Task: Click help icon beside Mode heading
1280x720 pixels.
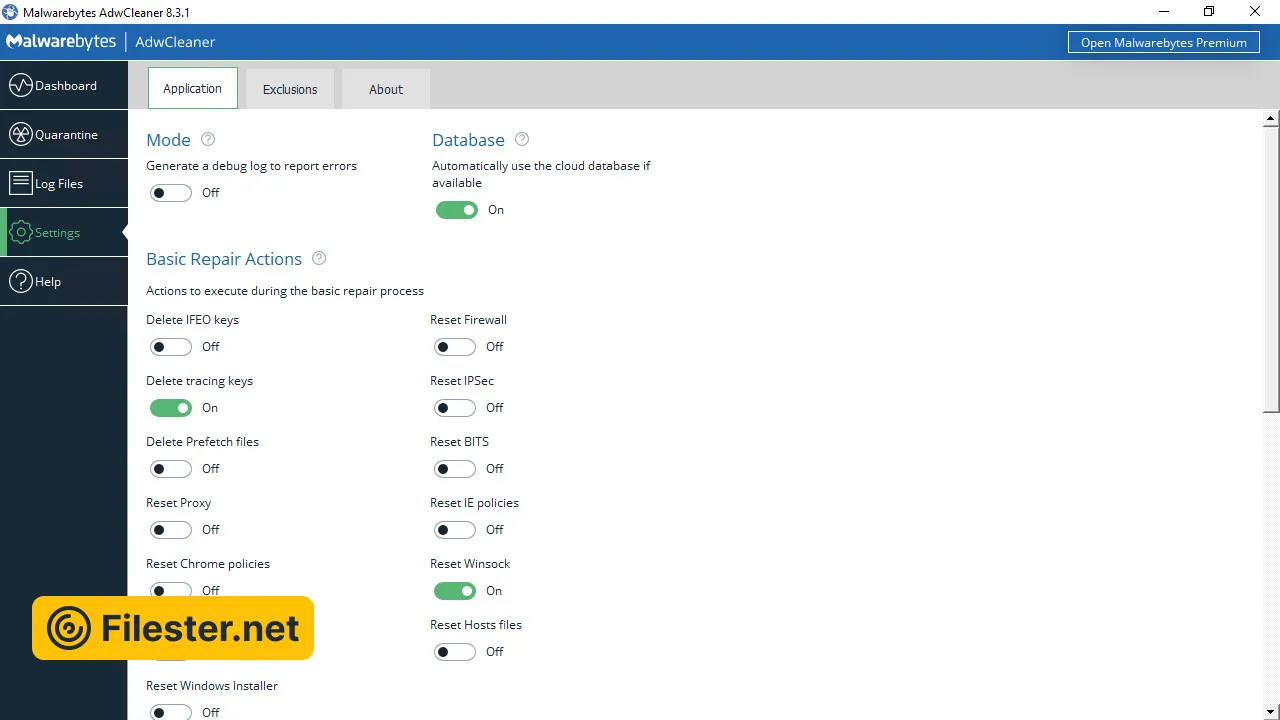Action: pyautogui.click(x=208, y=140)
